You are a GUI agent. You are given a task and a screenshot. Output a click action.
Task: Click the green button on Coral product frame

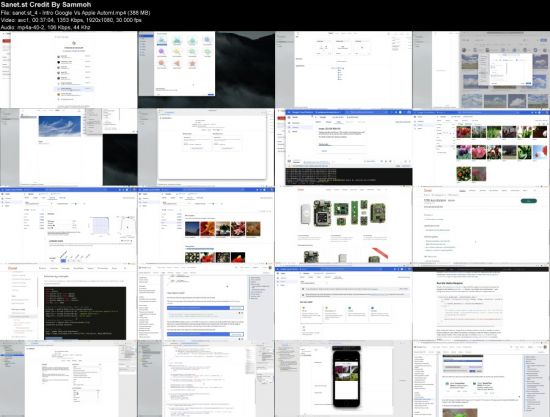(529, 201)
